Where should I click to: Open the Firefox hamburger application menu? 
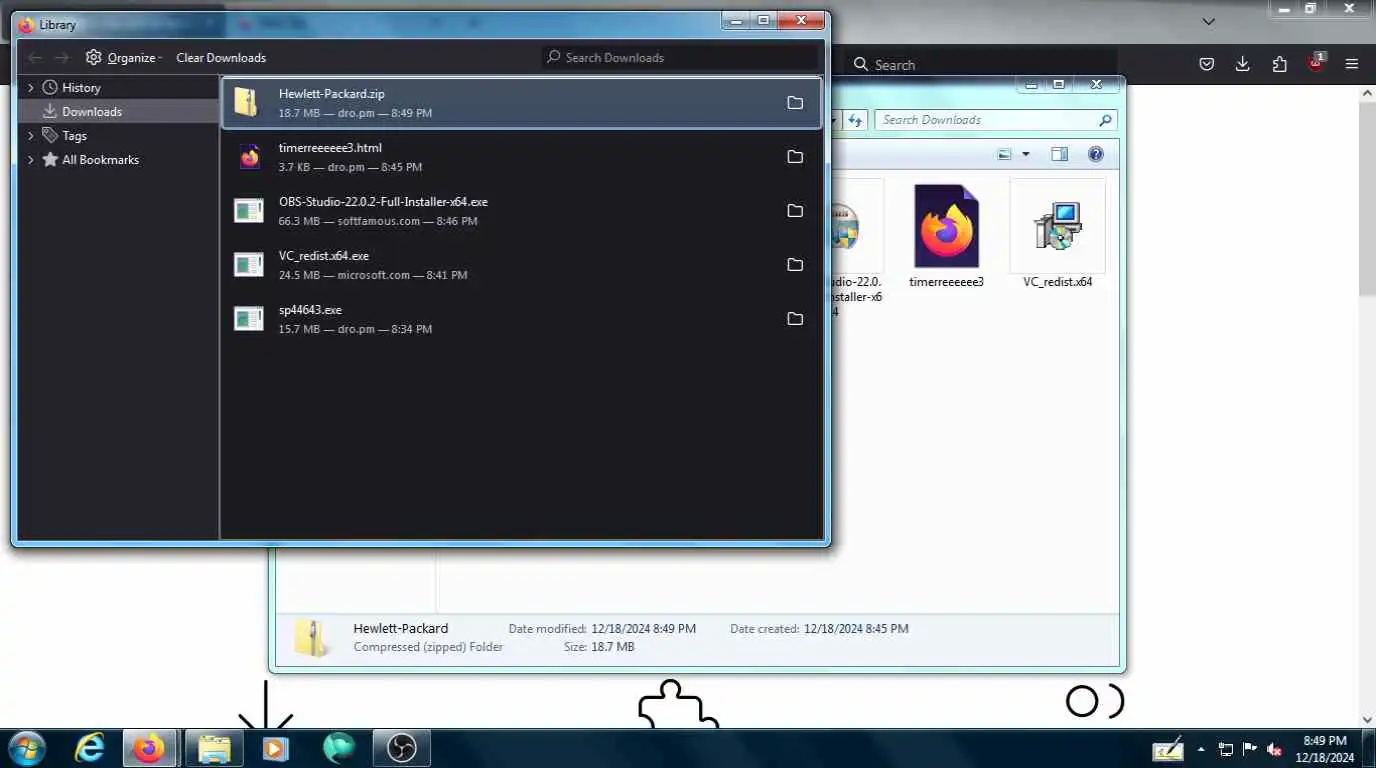[x=1352, y=64]
